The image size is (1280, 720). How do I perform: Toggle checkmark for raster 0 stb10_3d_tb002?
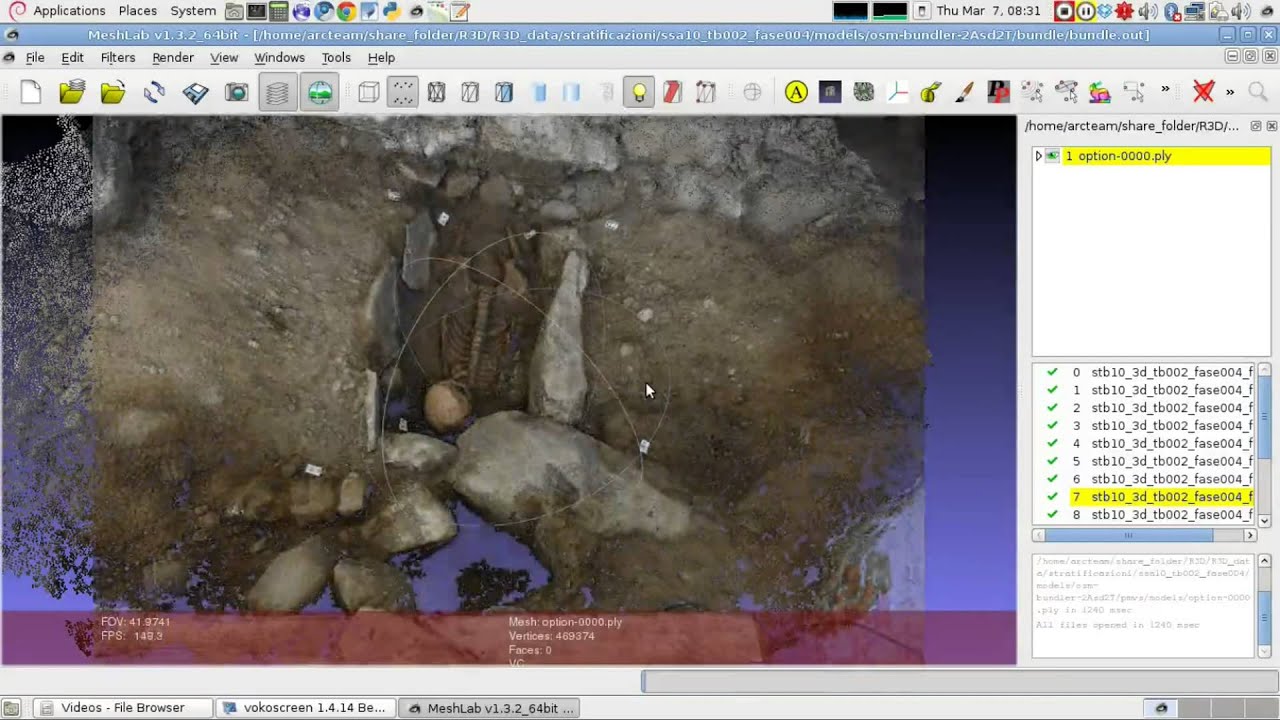pyautogui.click(x=1052, y=372)
